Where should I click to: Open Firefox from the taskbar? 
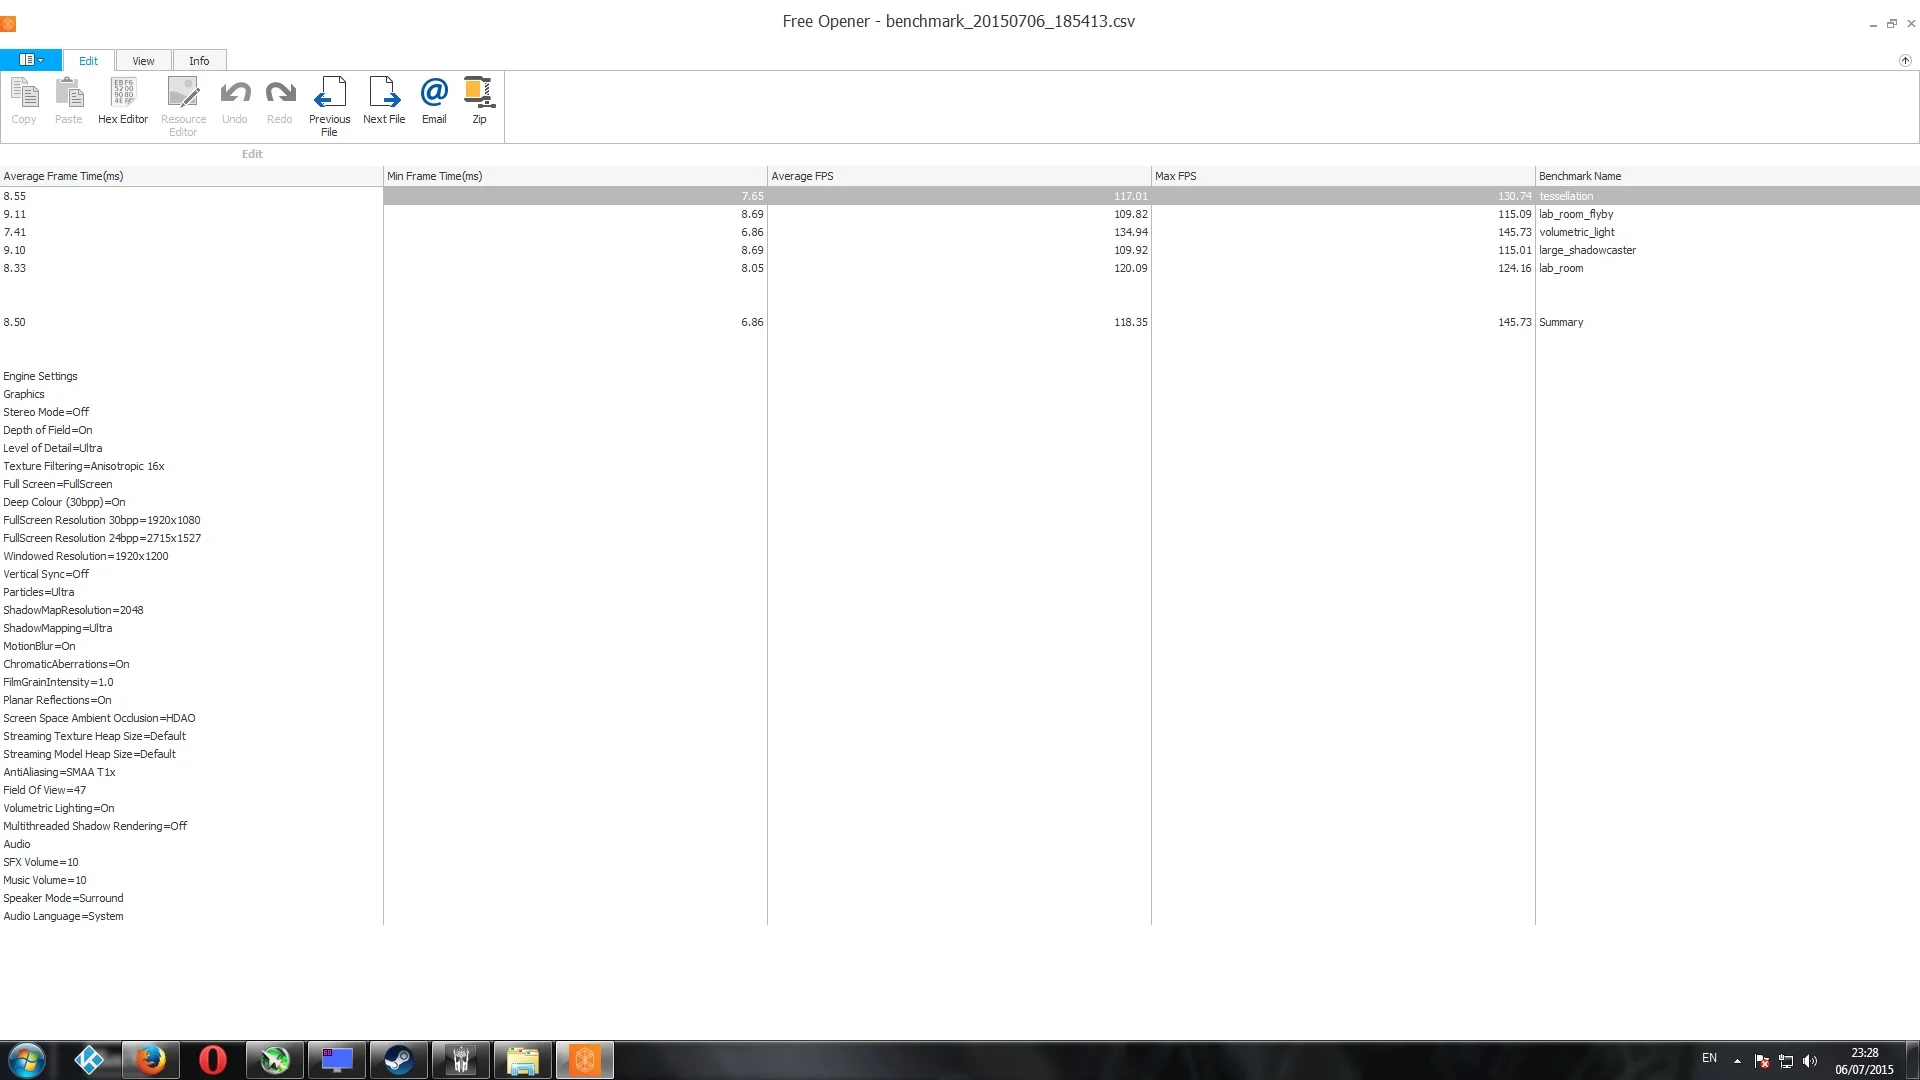(151, 1060)
